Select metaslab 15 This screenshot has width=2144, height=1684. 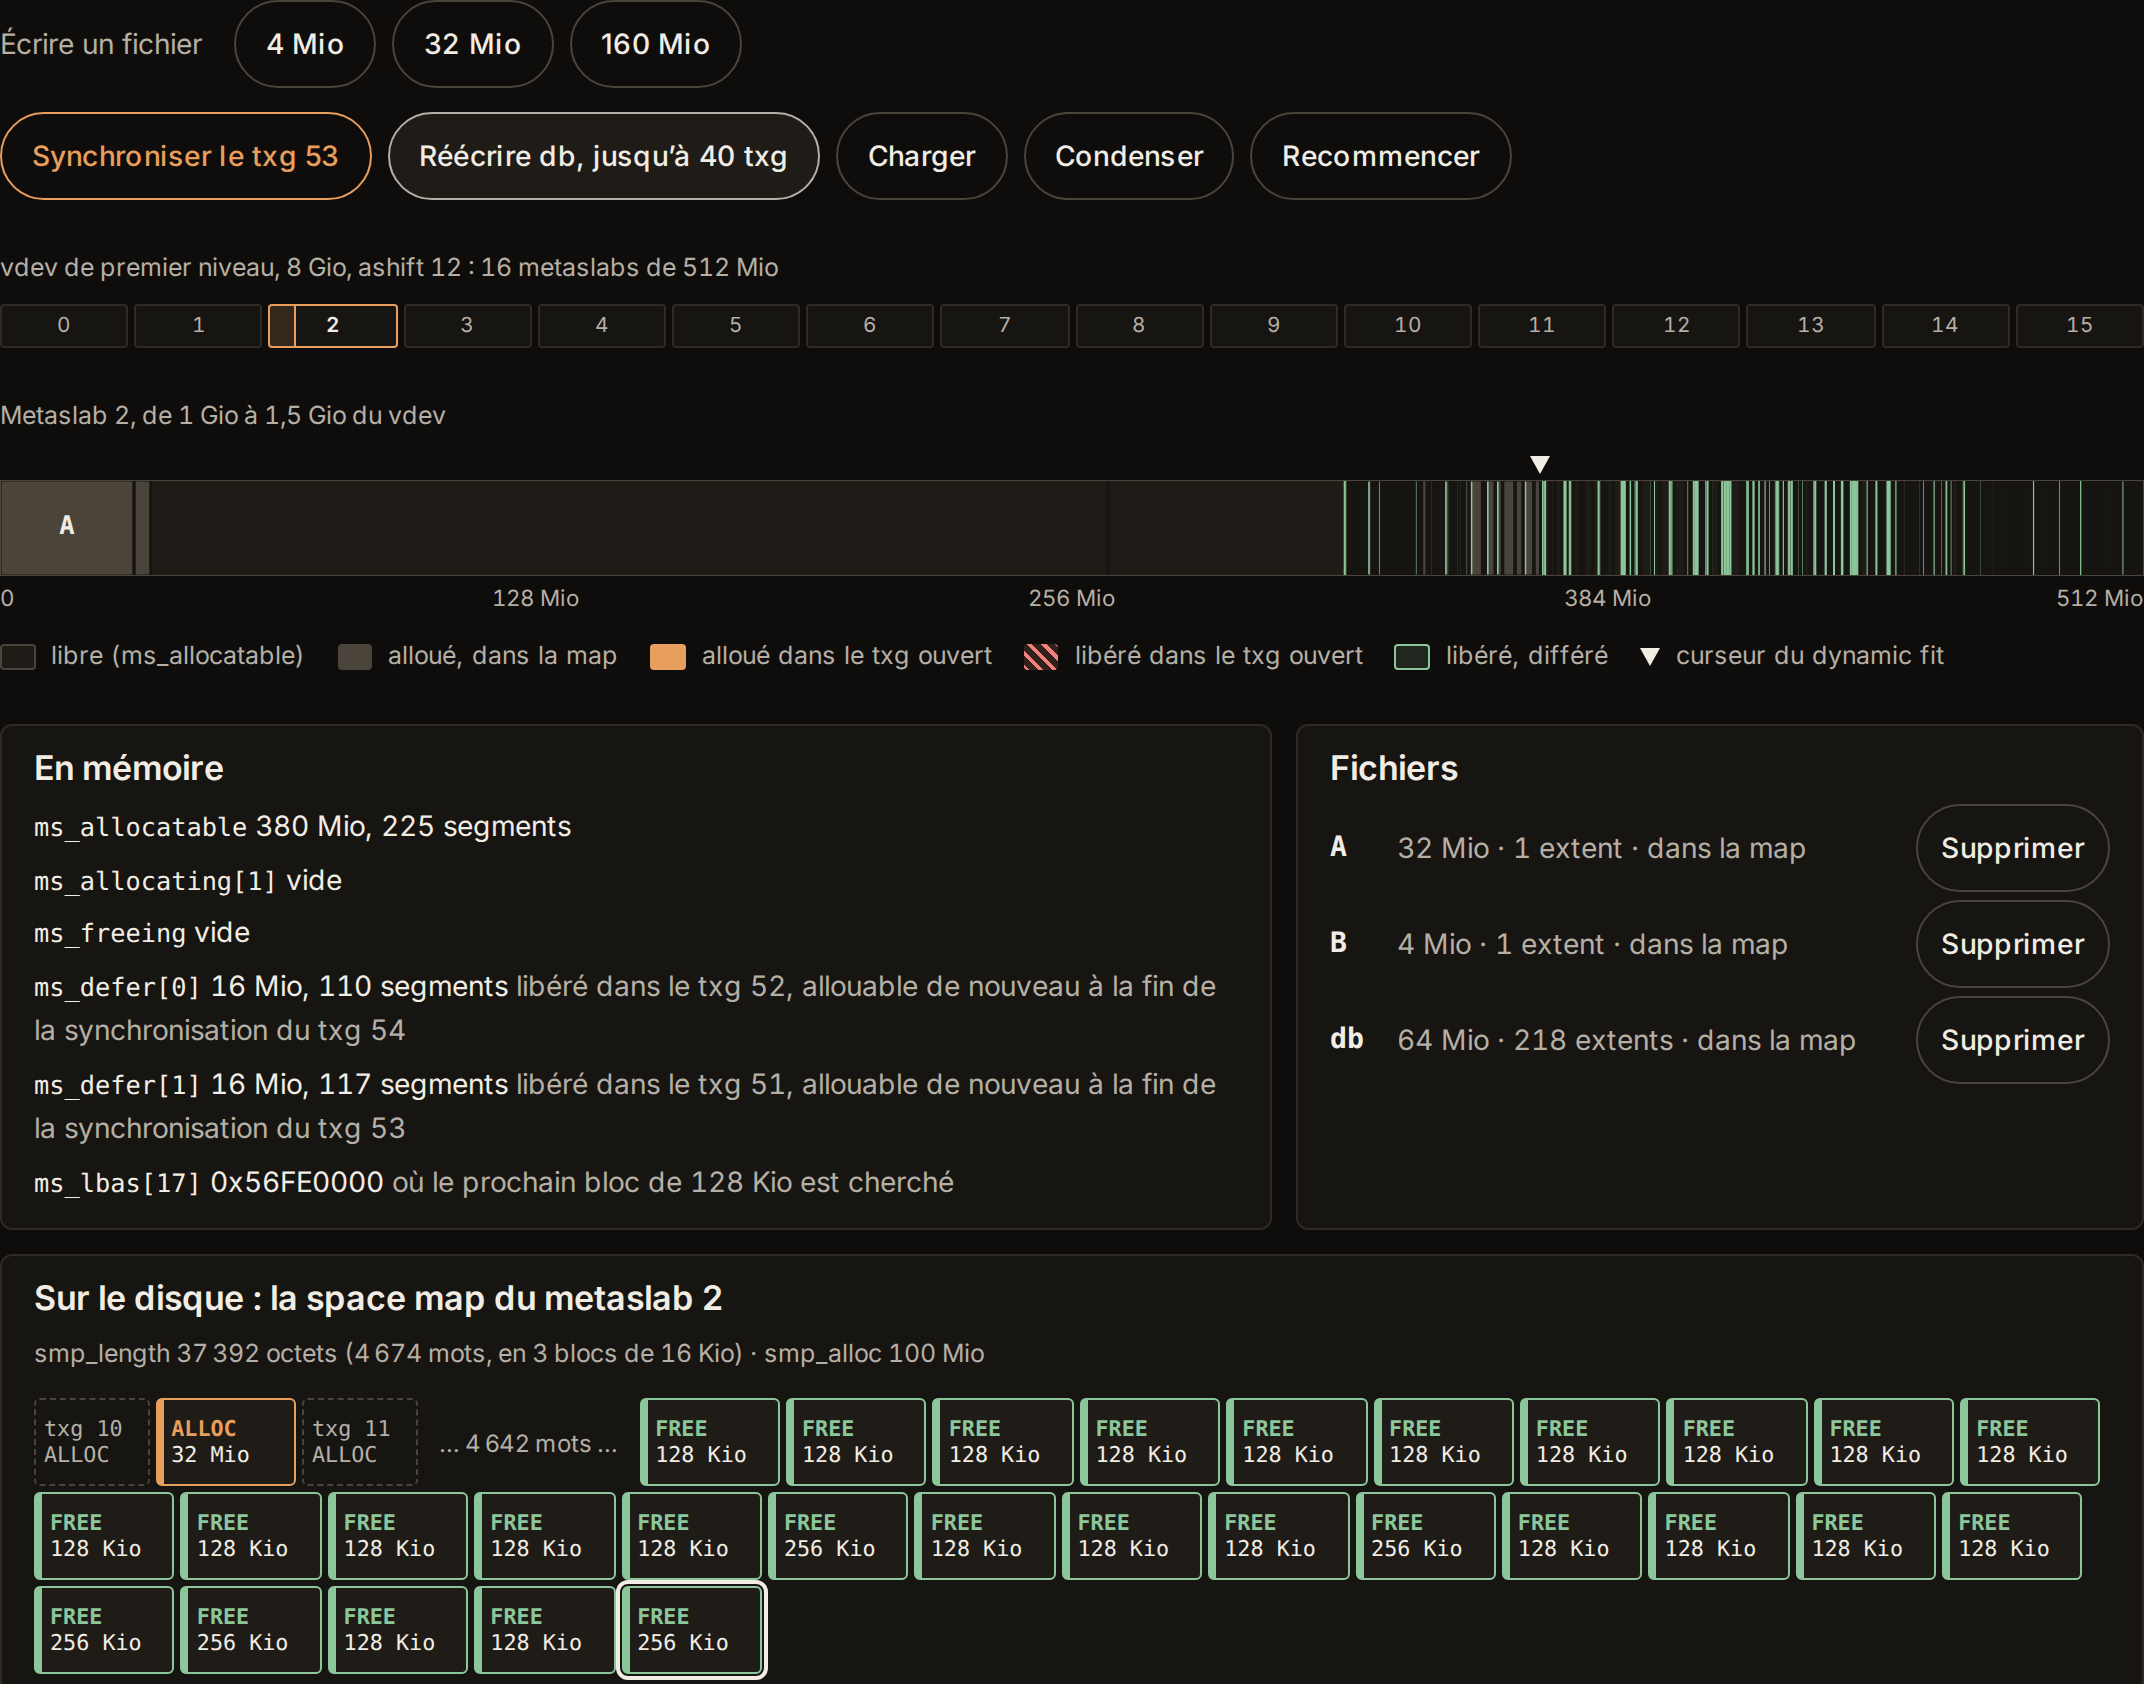point(2080,325)
